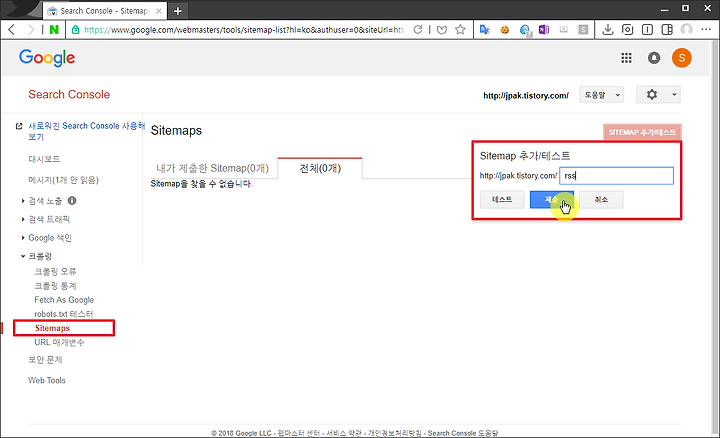Click the globe extension icon
The image size is (720, 438).
click(525, 30)
